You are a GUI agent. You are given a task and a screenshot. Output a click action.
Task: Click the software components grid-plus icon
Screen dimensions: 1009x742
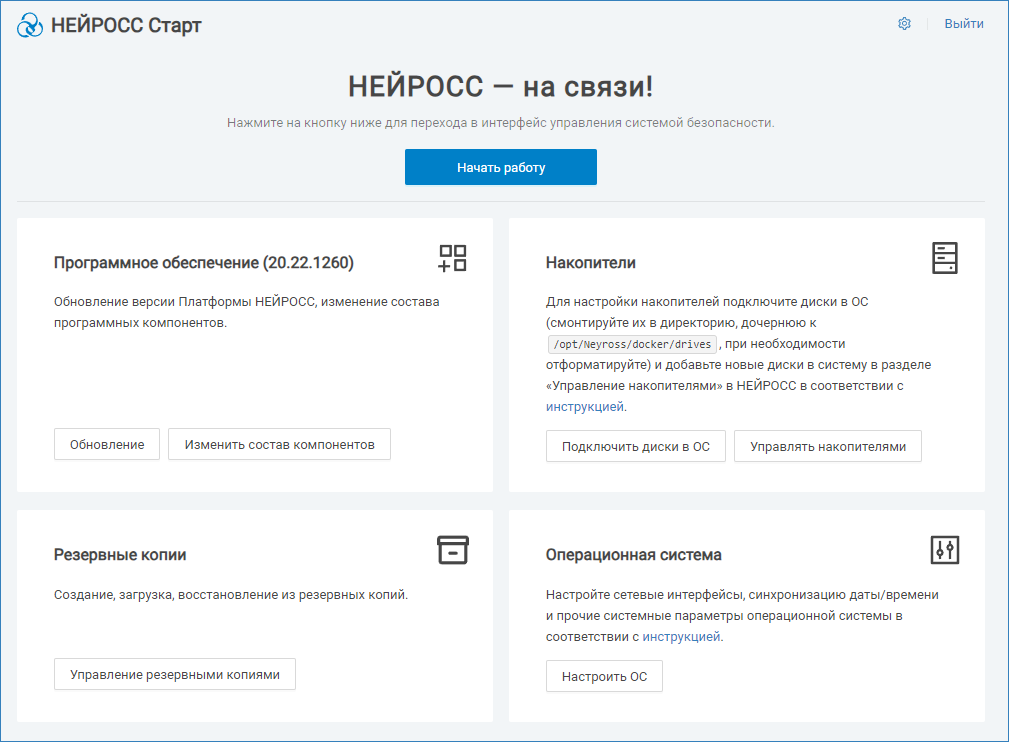[x=452, y=258]
